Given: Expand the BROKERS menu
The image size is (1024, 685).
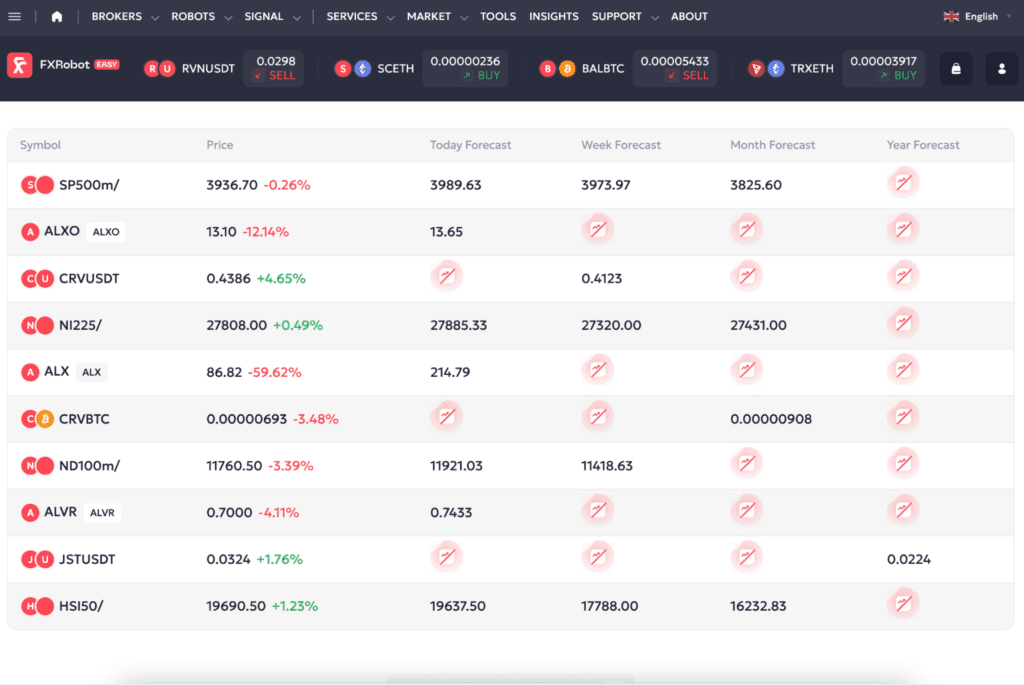Looking at the screenshot, I should [x=125, y=16].
